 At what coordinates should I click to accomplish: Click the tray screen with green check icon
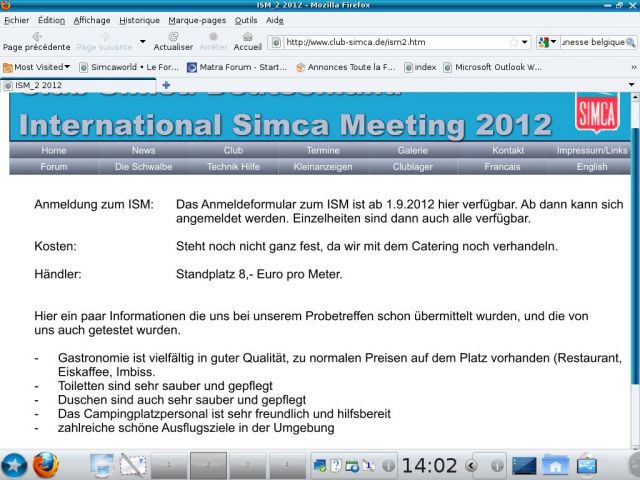(x=320, y=465)
